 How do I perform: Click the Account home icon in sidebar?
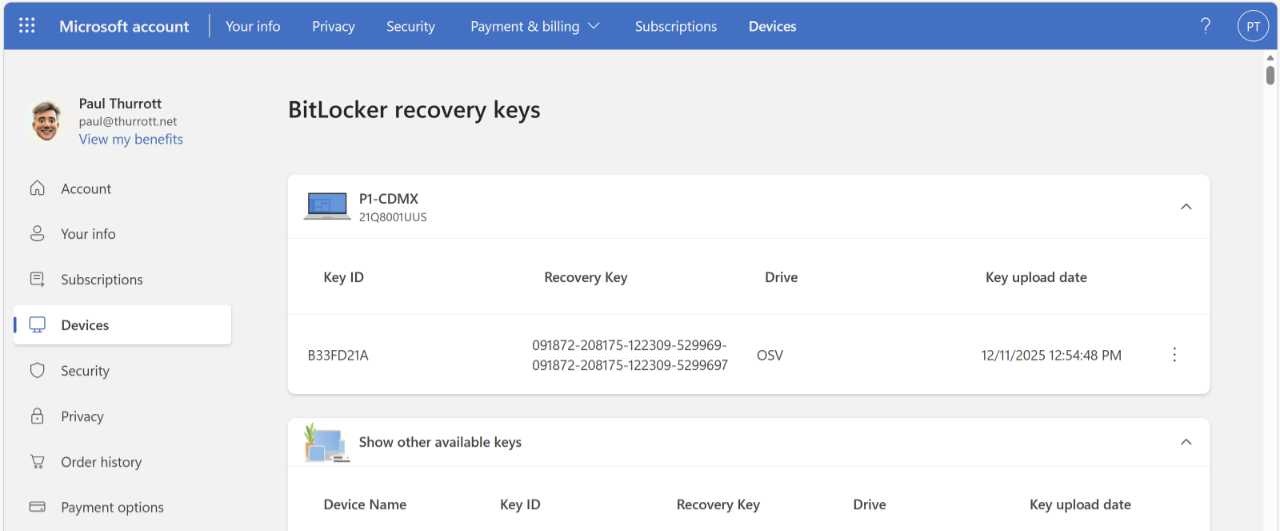38,189
